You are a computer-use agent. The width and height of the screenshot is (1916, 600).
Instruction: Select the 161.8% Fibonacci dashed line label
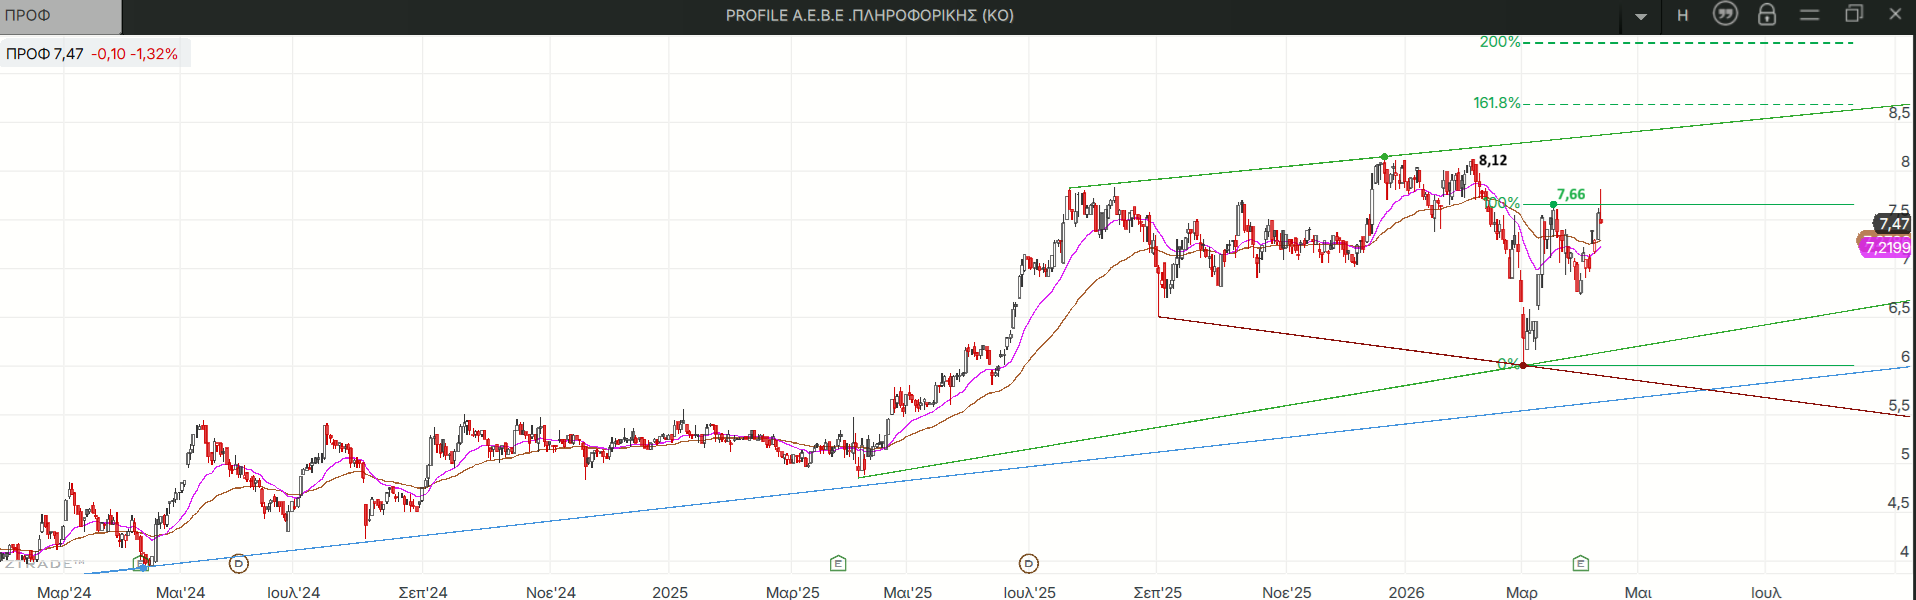point(1496,103)
